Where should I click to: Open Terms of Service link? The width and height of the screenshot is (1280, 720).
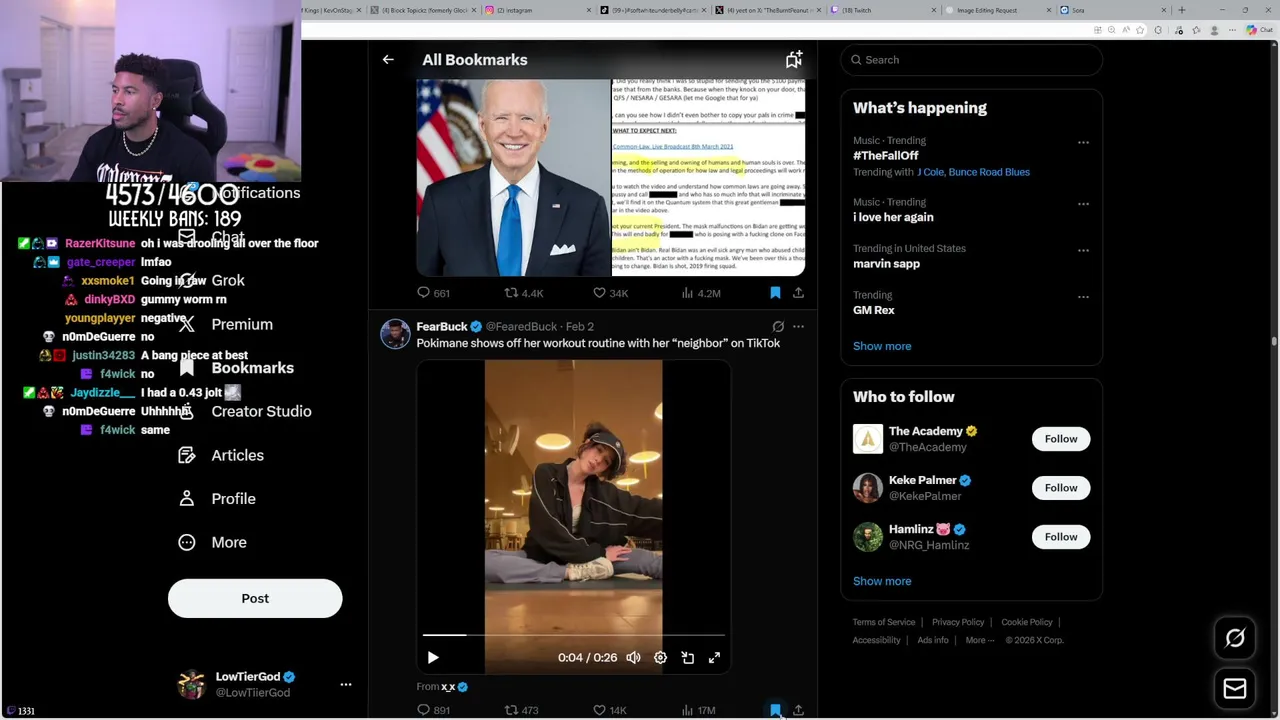click(884, 622)
